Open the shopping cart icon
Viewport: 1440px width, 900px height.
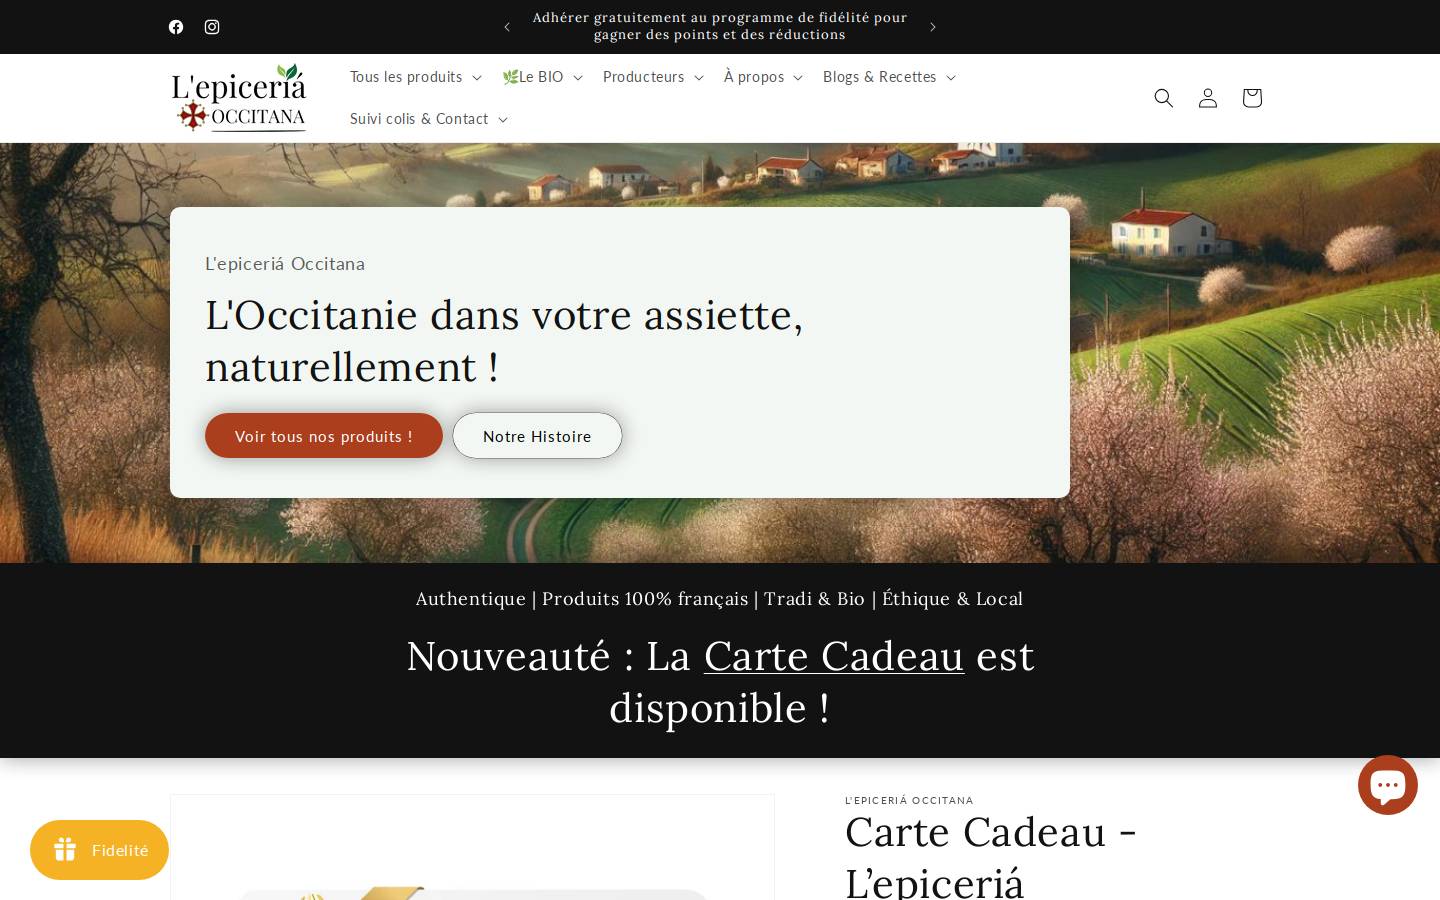(1252, 98)
